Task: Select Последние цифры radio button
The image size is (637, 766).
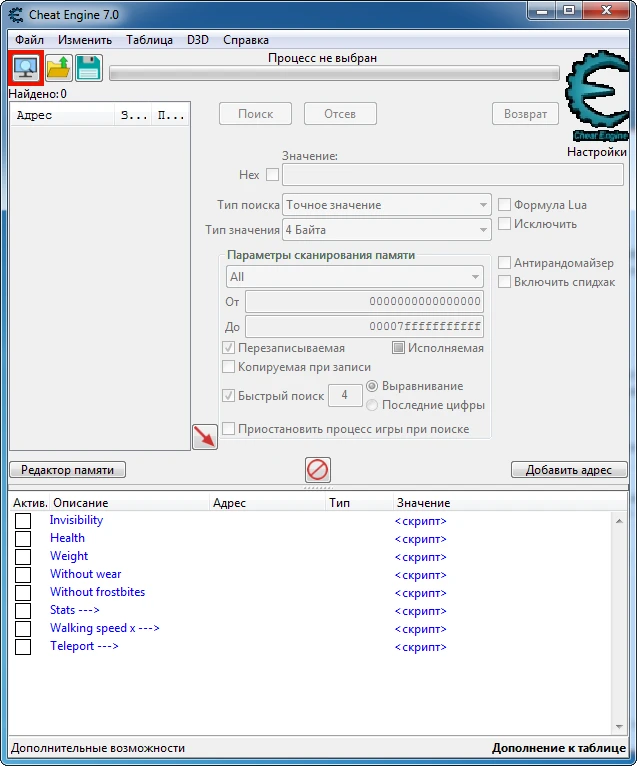Action: coord(372,405)
